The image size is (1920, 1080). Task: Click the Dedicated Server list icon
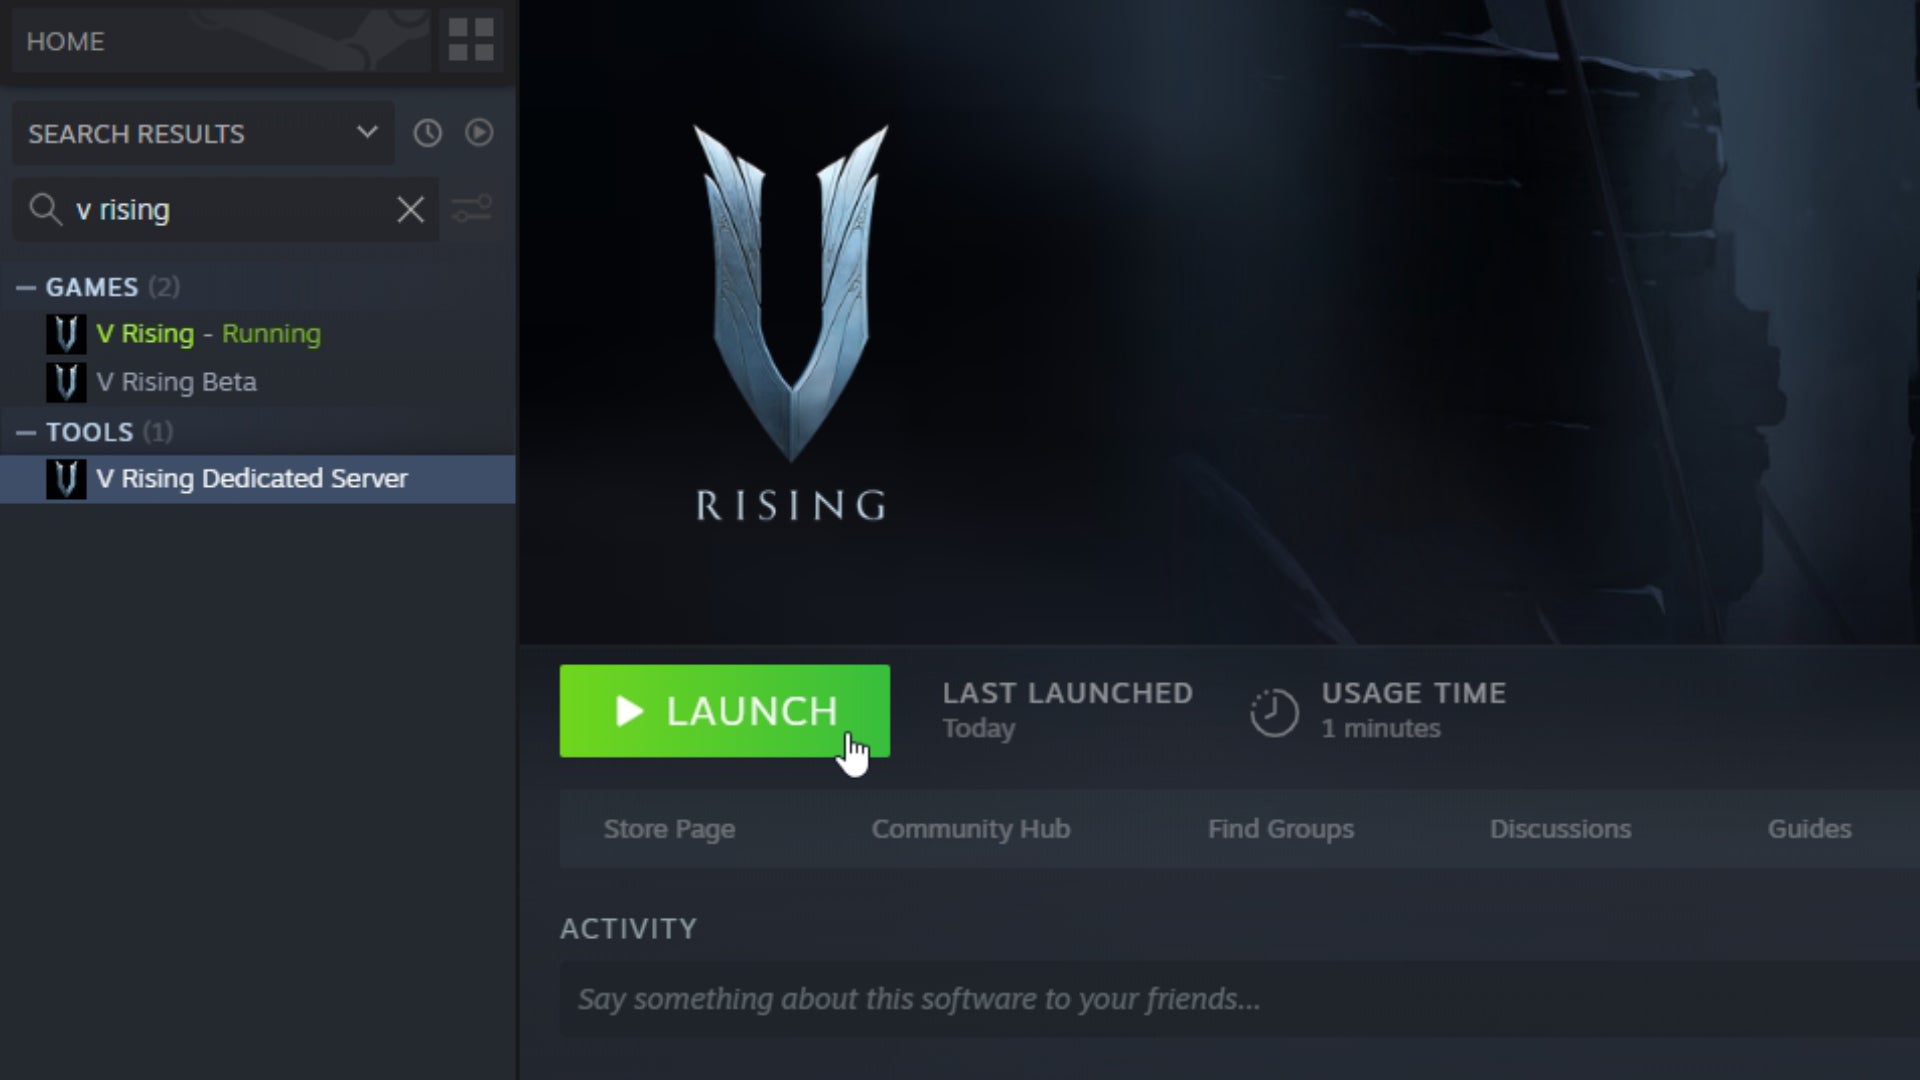[66, 479]
